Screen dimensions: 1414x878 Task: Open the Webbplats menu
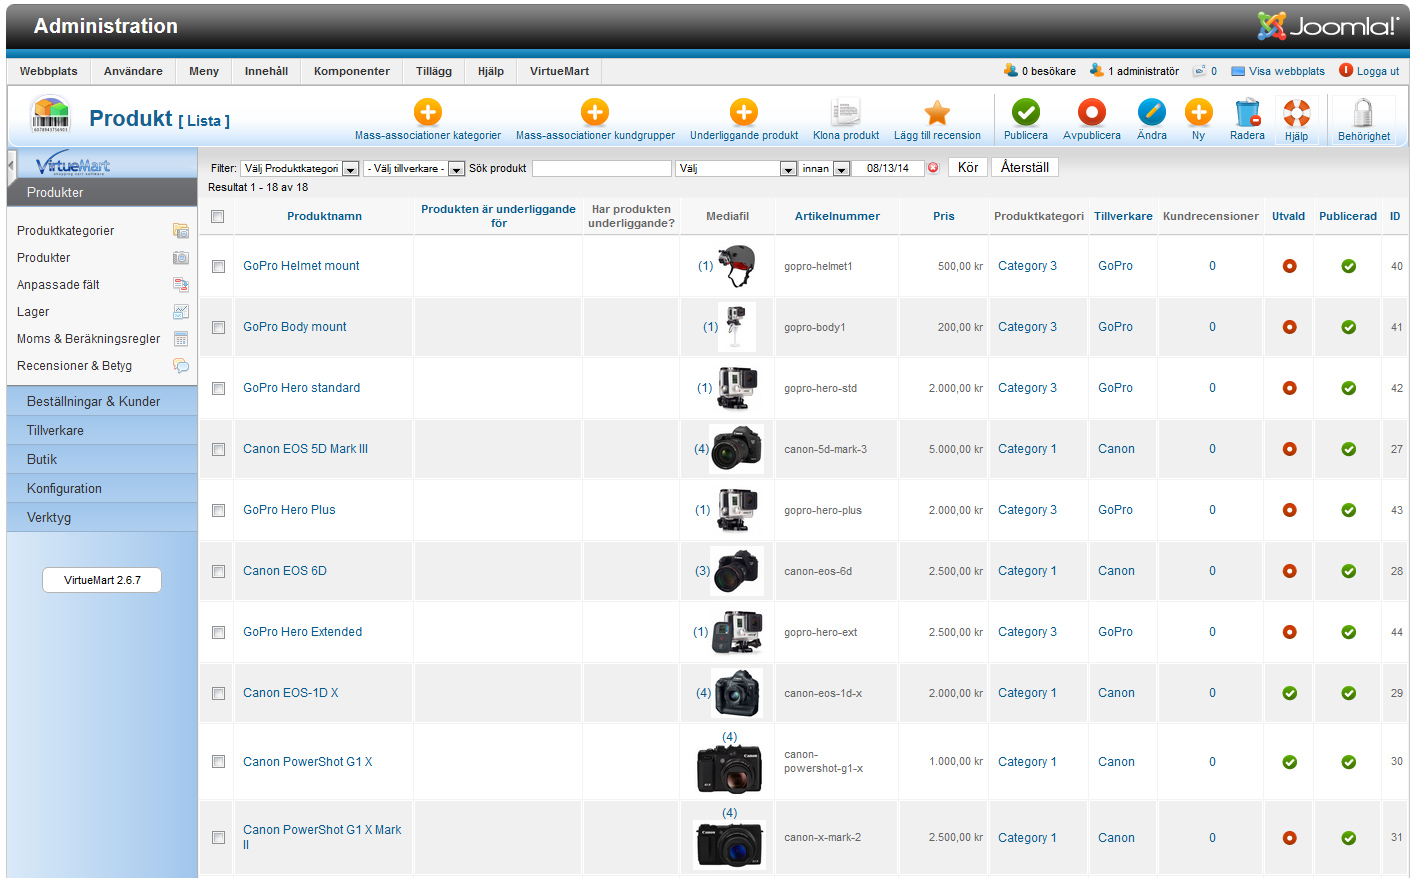49,71
